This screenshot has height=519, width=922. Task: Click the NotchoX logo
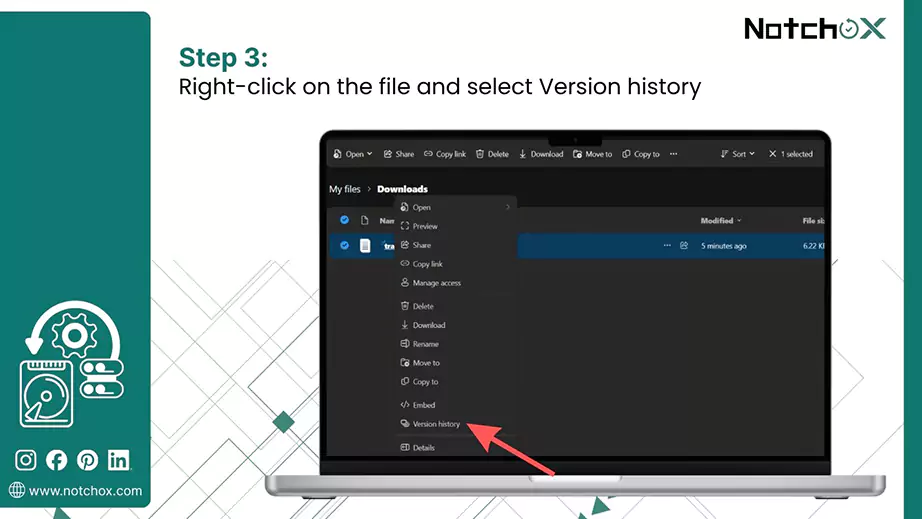pos(815,28)
